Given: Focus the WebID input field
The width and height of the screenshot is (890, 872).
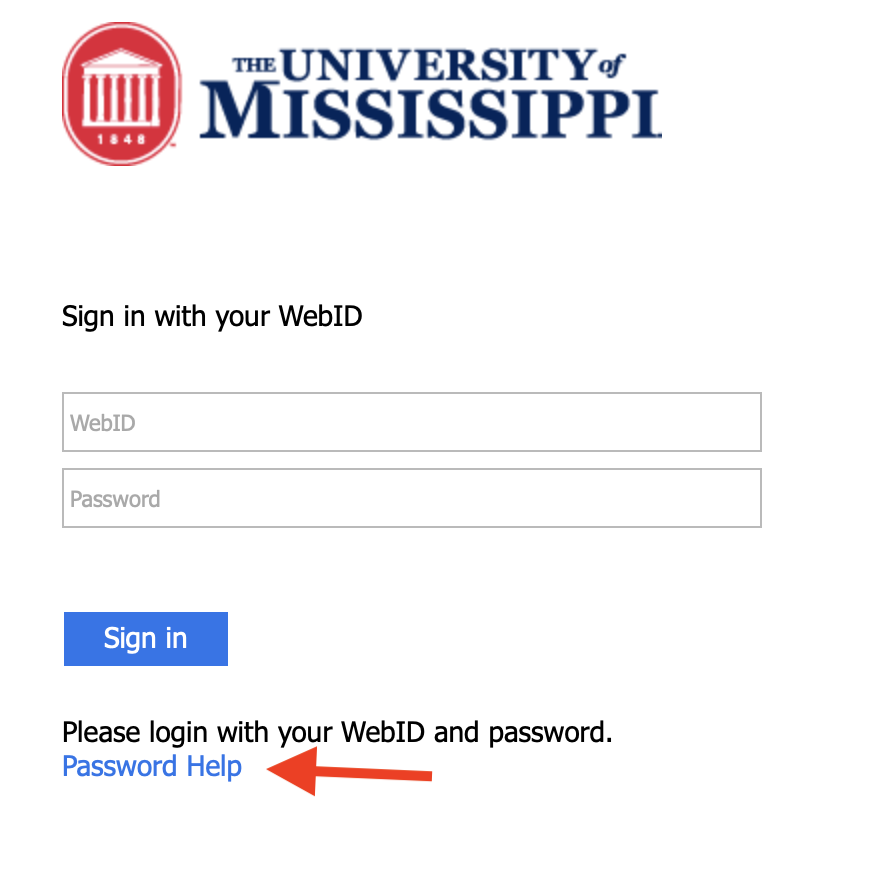Looking at the screenshot, I should [412, 422].
